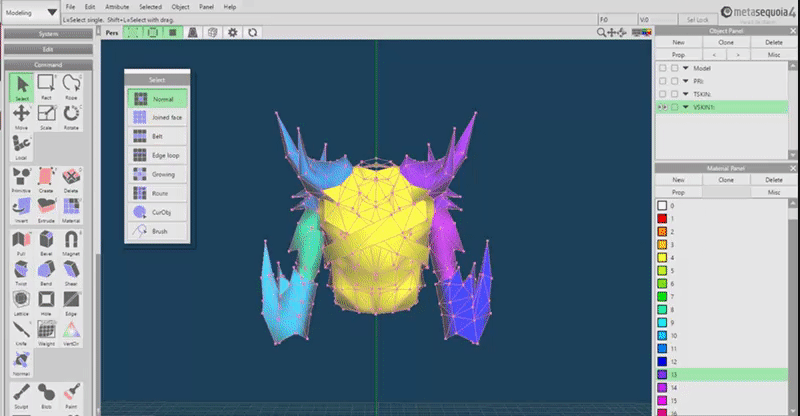The width and height of the screenshot is (800, 416).
Task: Expand the Edit panel header
Action: [x=48, y=50]
